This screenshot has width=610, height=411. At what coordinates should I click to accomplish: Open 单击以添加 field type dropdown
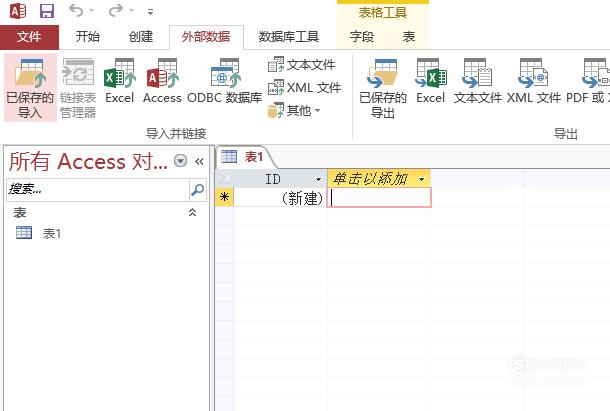coord(421,179)
